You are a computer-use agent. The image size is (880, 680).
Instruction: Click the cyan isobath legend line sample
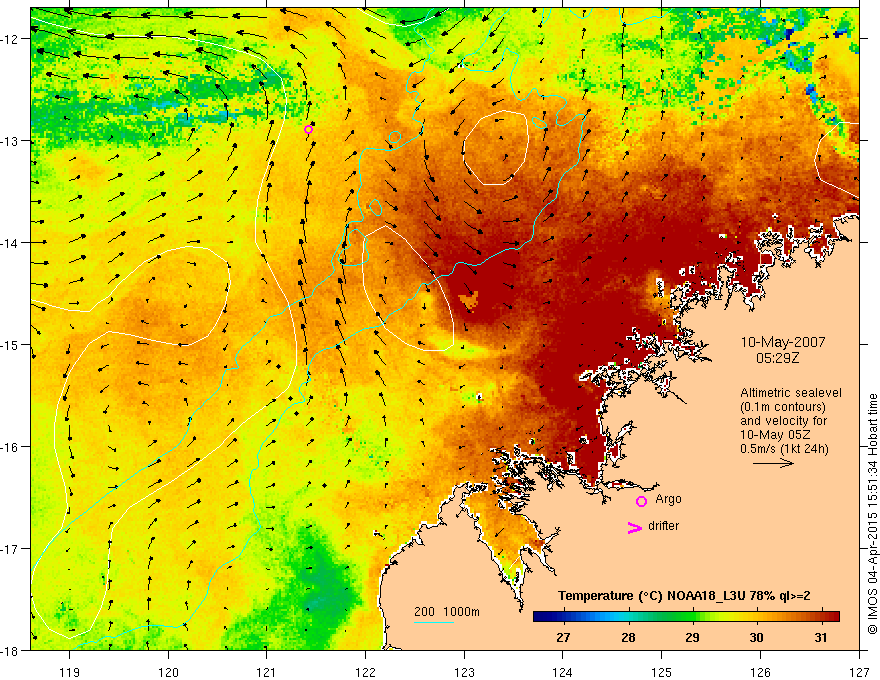(434, 622)
